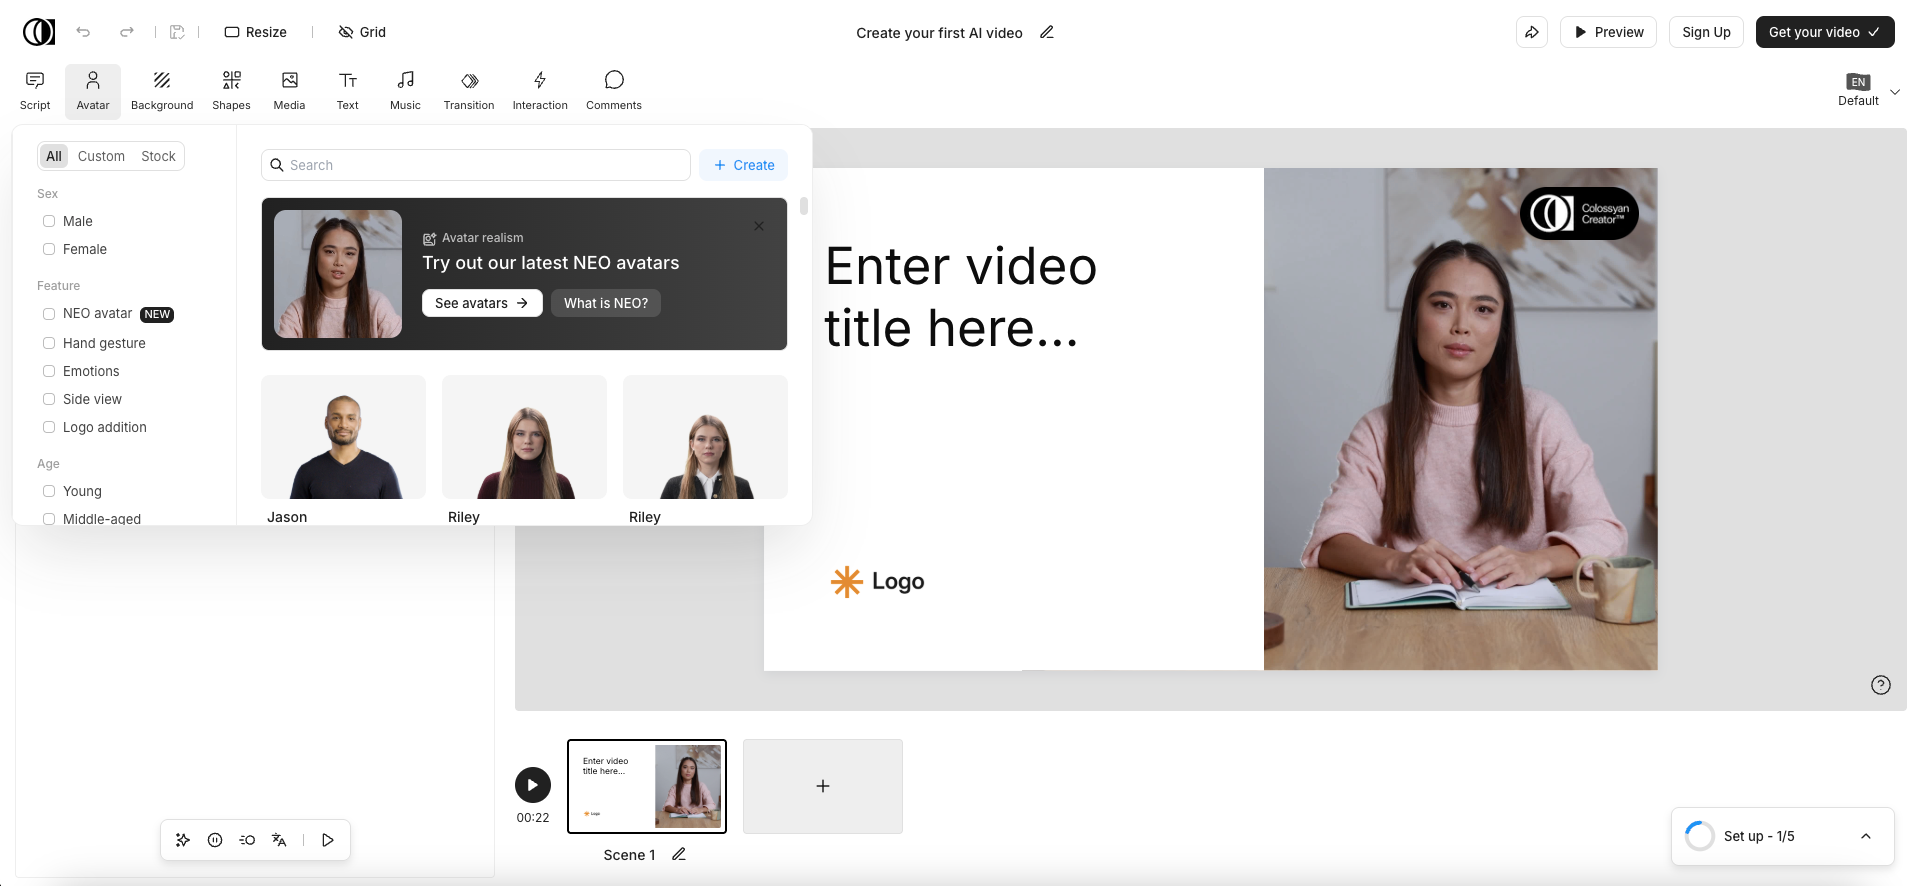The width and height of the screenshot is (1907, 886).
Task: Check the Male filter
Action: tap(49, 221)
